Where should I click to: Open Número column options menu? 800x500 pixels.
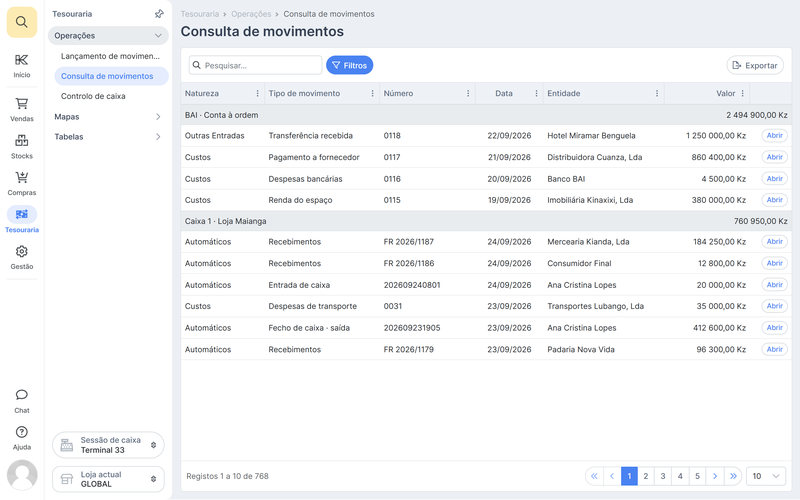(x=468, y=93)
